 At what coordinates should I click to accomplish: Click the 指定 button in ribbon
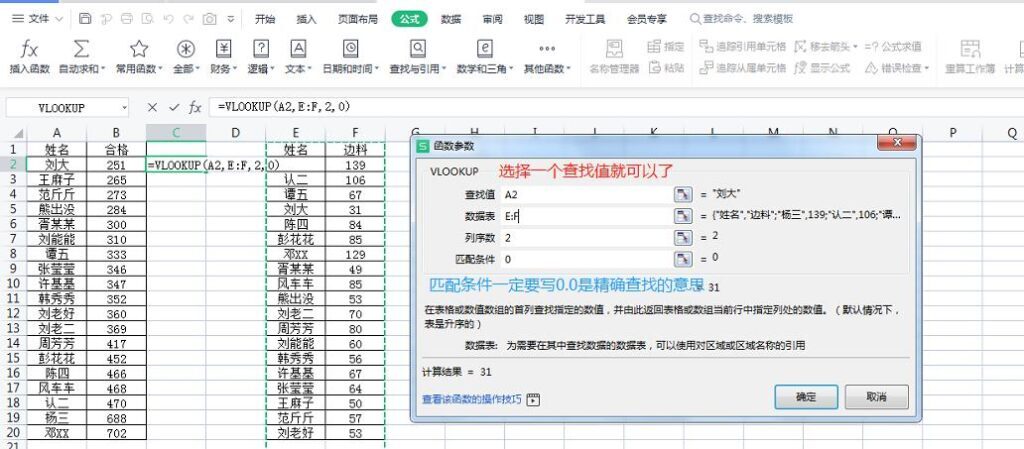(665, 46)
